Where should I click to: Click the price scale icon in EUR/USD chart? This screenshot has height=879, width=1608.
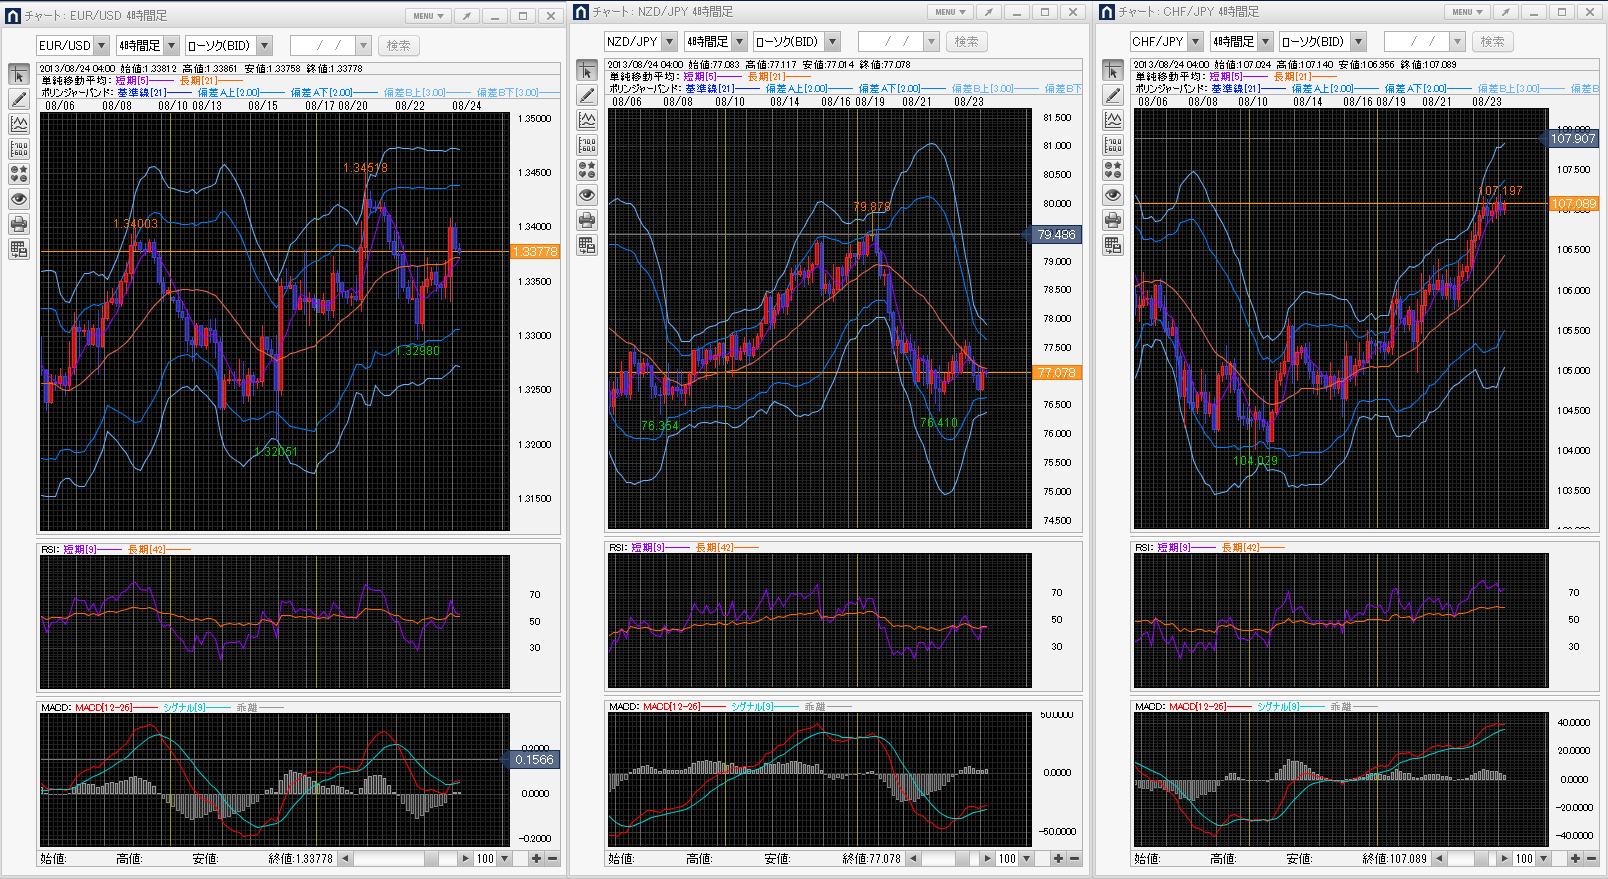tap(19, 149)
